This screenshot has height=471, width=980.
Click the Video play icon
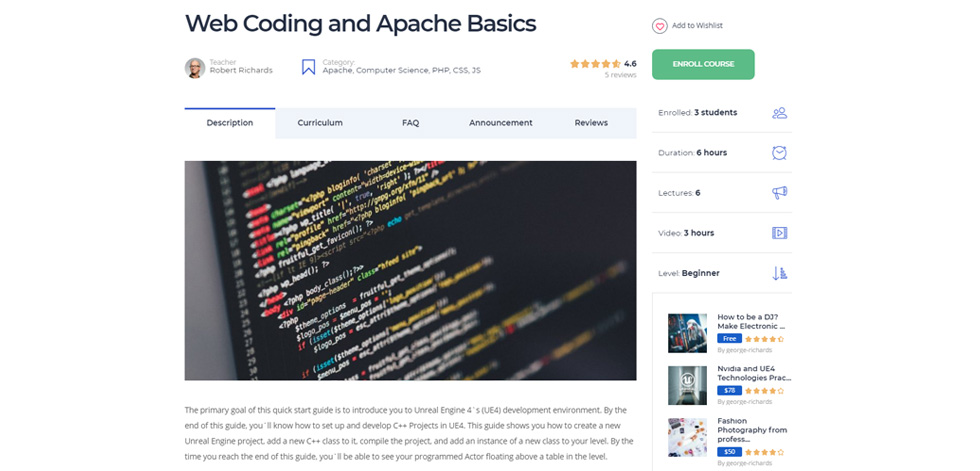pos(779,233)
